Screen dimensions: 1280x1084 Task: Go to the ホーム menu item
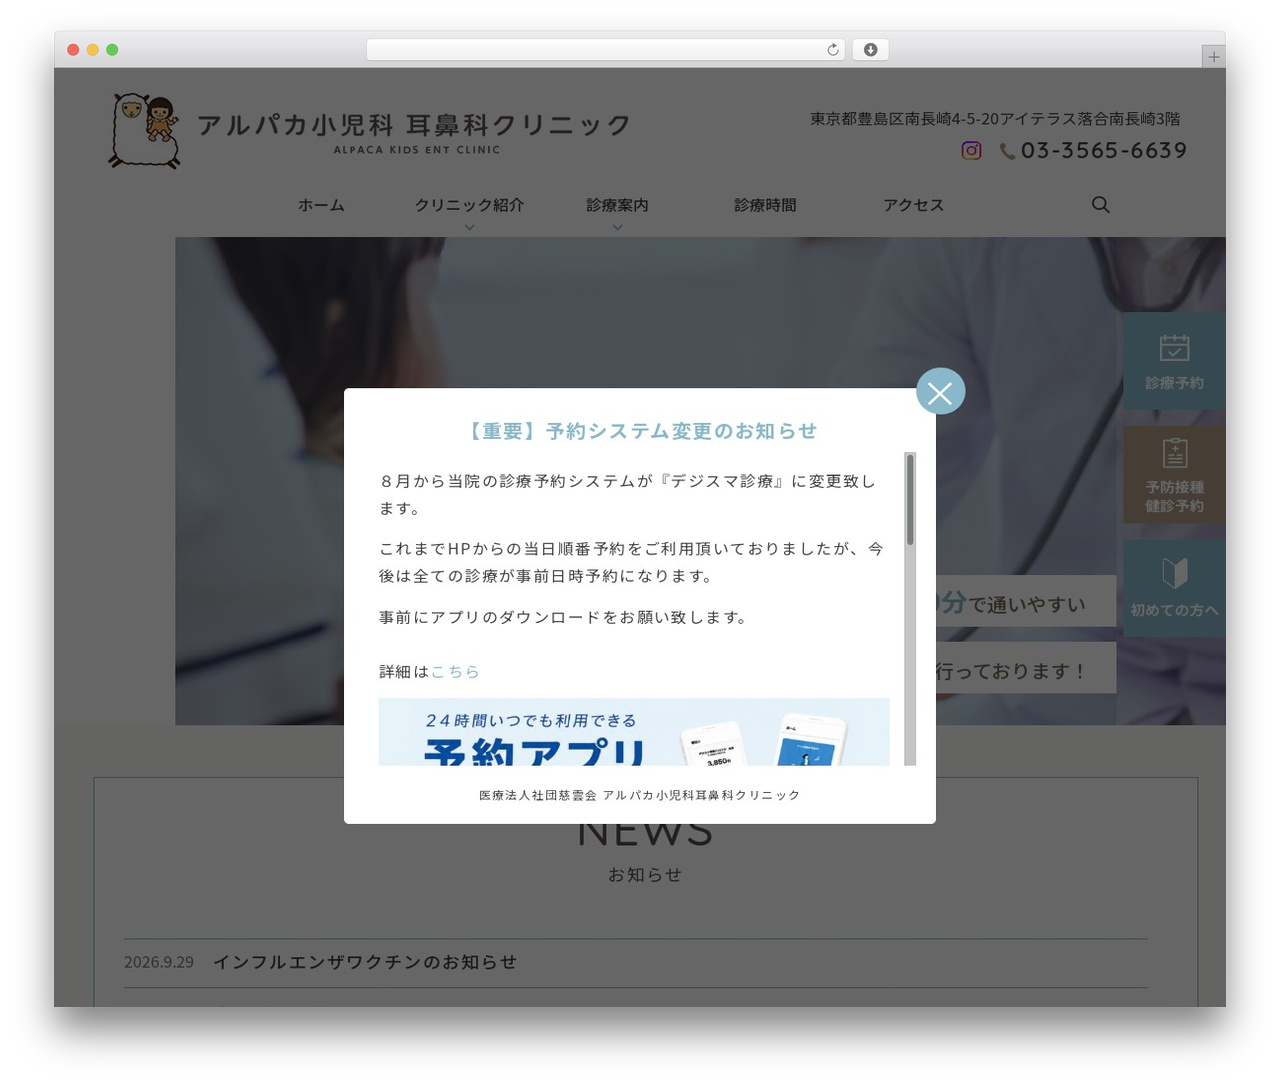coord(321,205)
